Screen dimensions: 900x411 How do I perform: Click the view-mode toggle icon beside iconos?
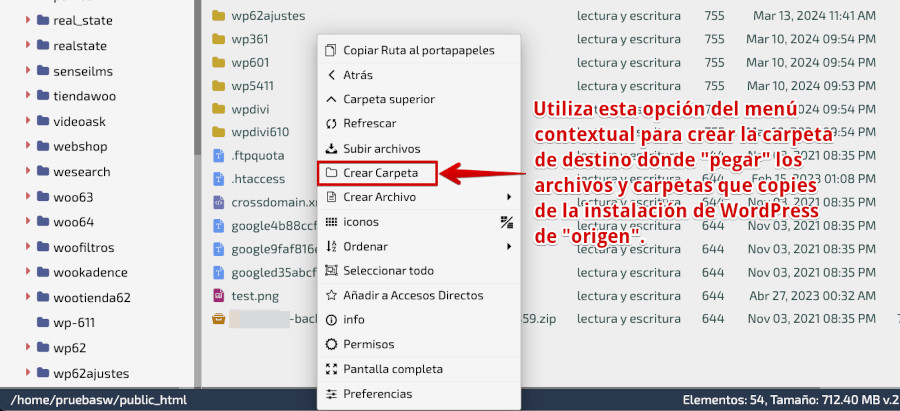[x=506, y=222]
